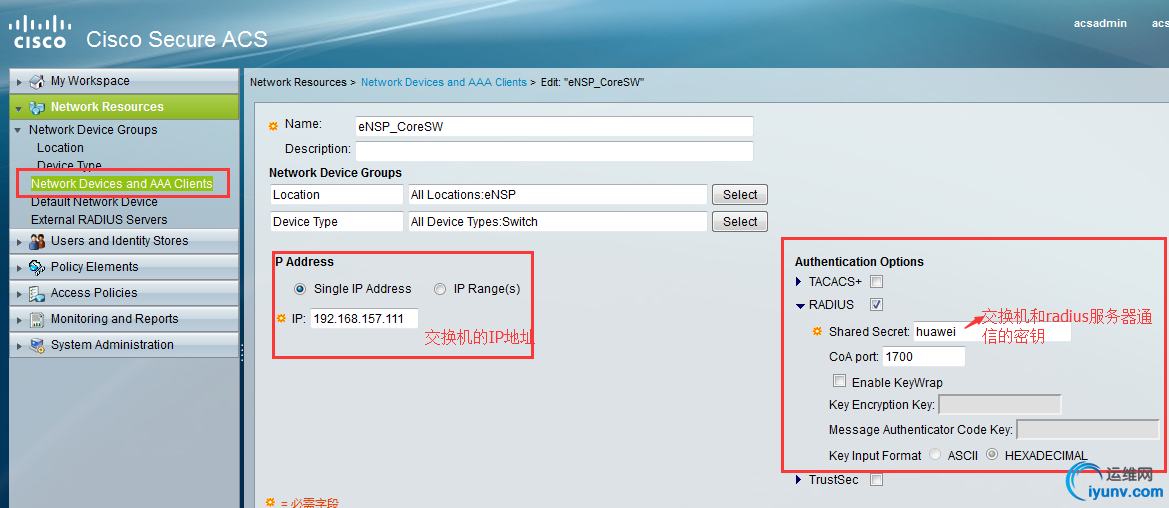
Task: Collapse Network Device Groups tree arrow
Action: click(x=17, y=130)
